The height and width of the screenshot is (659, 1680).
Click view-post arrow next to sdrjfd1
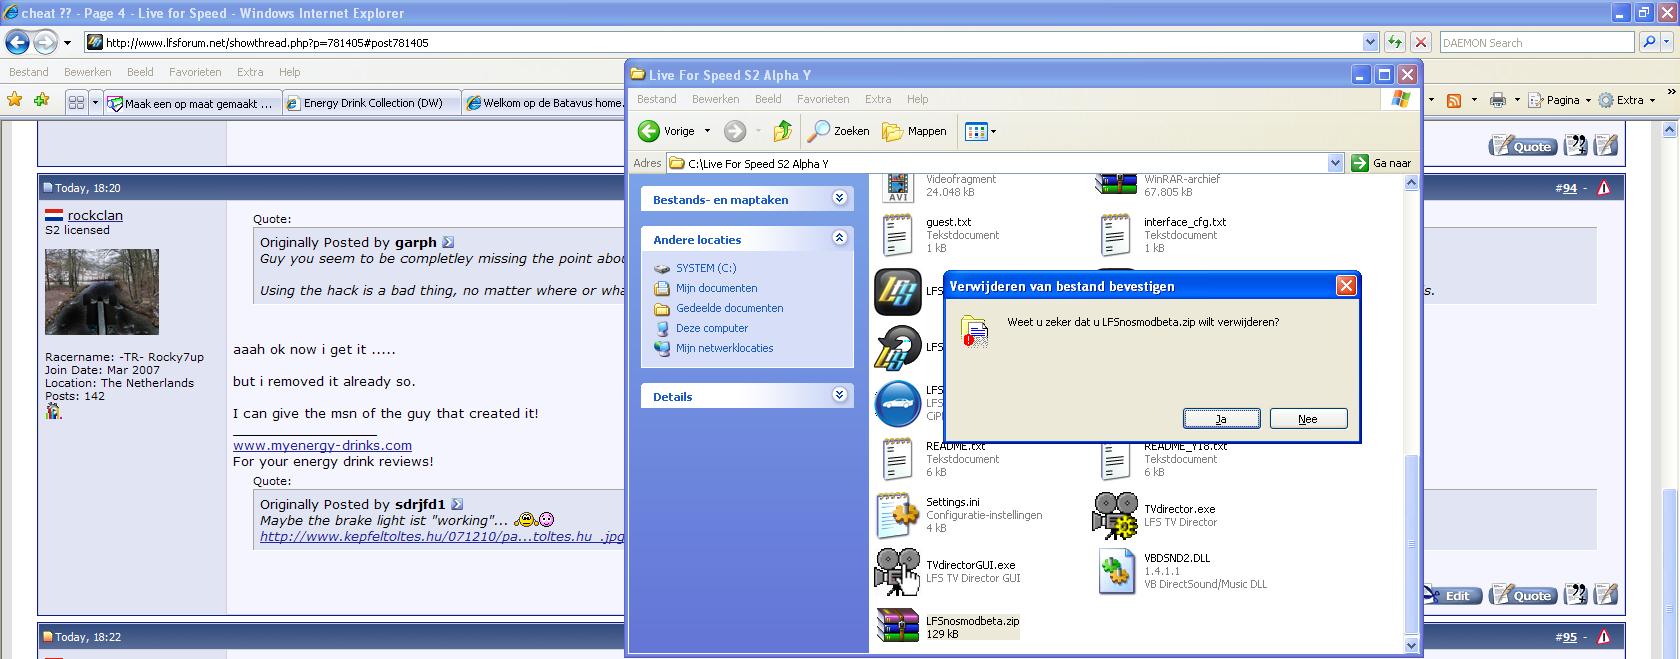457,504
